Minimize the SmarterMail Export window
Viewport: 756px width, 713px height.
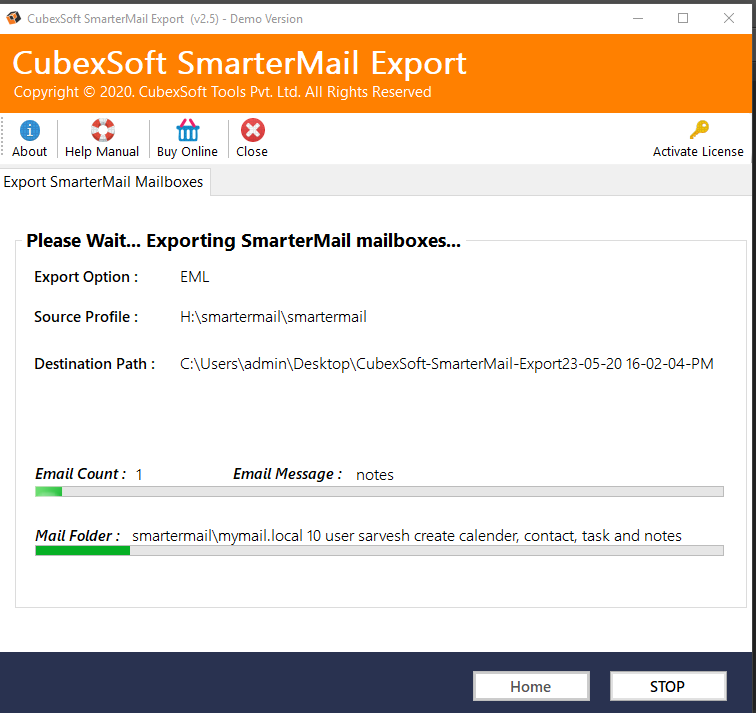click(638, 18)
